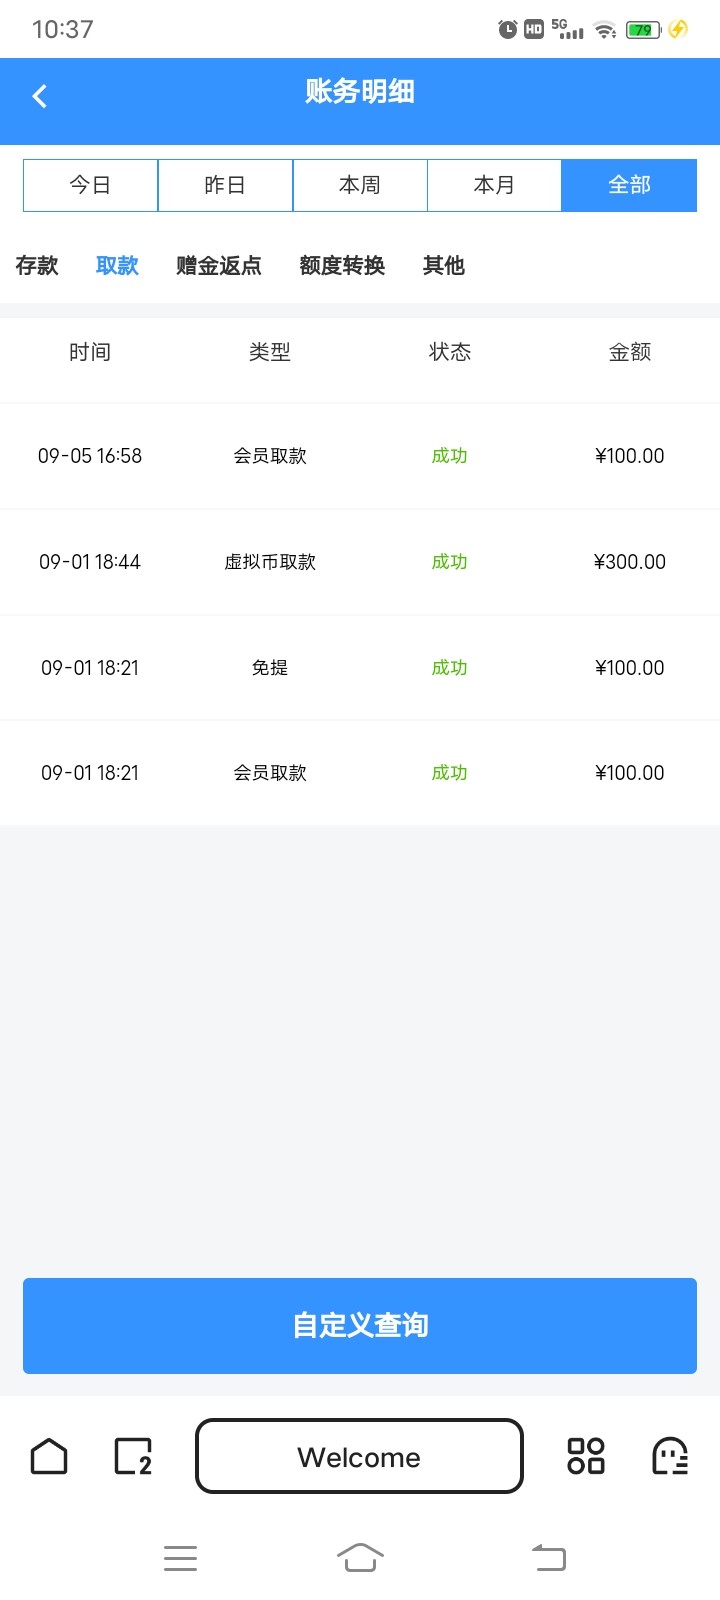Open the tabs switcher showing 2
720x1600 pixels.
point(133,1456)
